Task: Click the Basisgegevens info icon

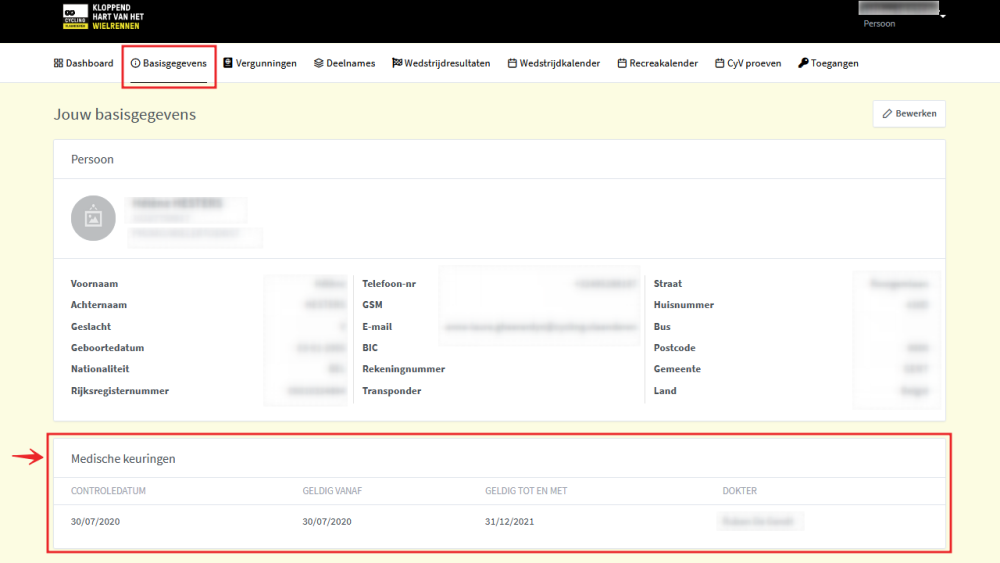Action: [x=135, y=63]
